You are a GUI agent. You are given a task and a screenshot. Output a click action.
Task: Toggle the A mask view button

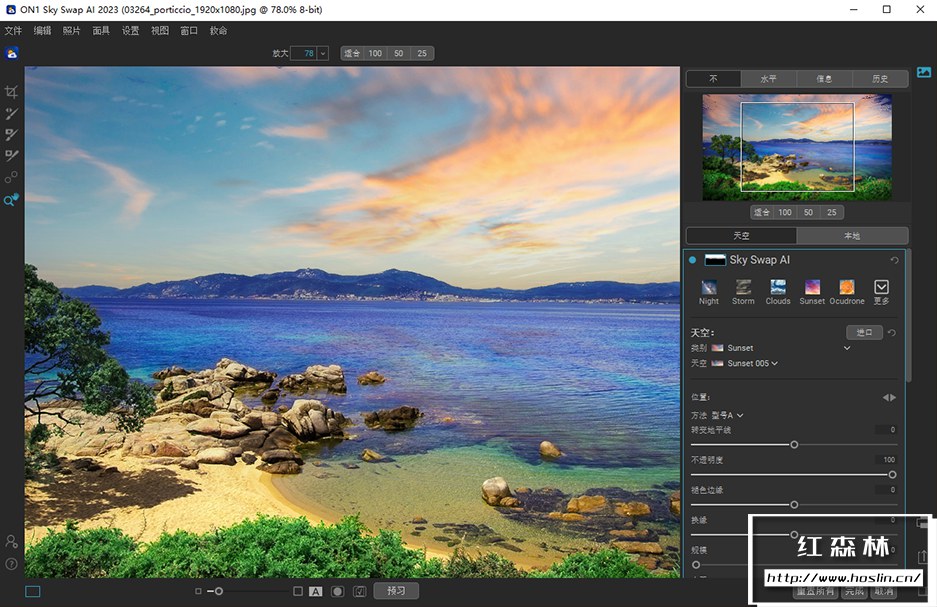316,591
